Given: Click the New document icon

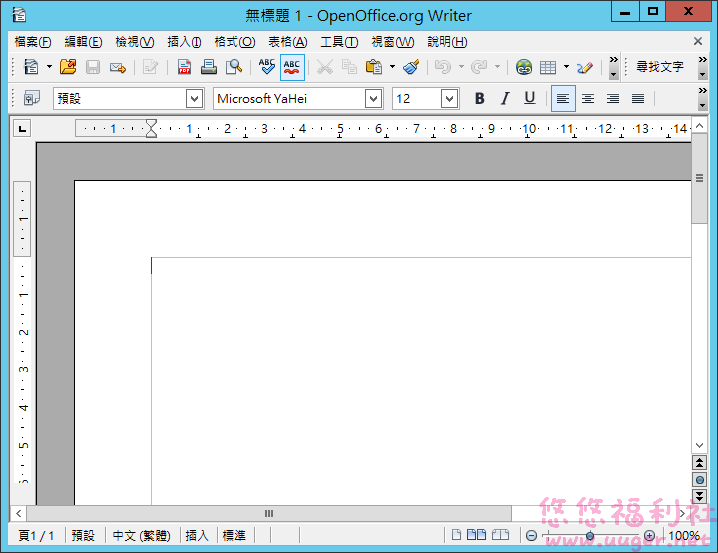Looking at the screenshot, I should [x=31, y=67].
